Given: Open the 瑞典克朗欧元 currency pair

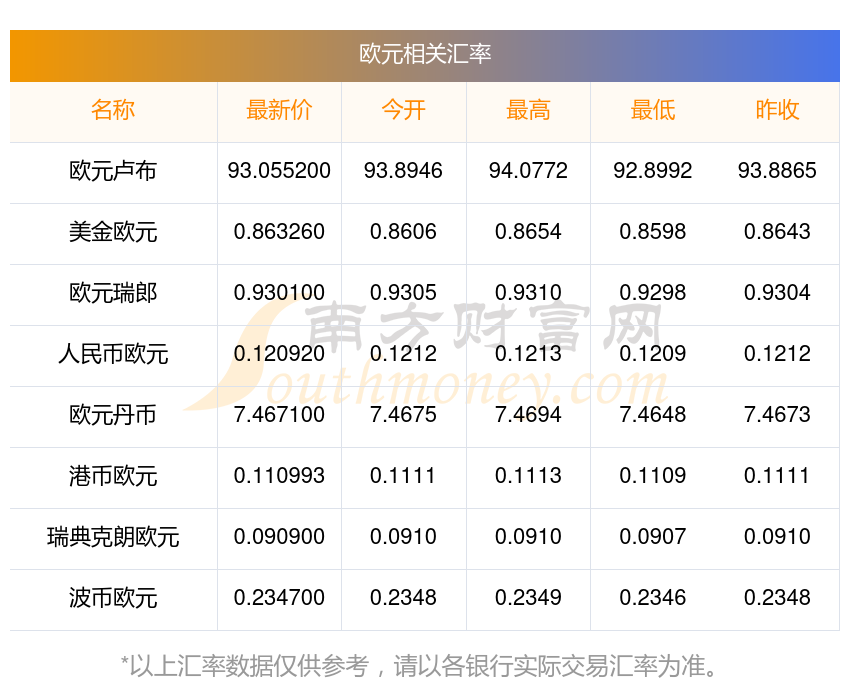Looking at the screenshot, I should click(113, 537).
